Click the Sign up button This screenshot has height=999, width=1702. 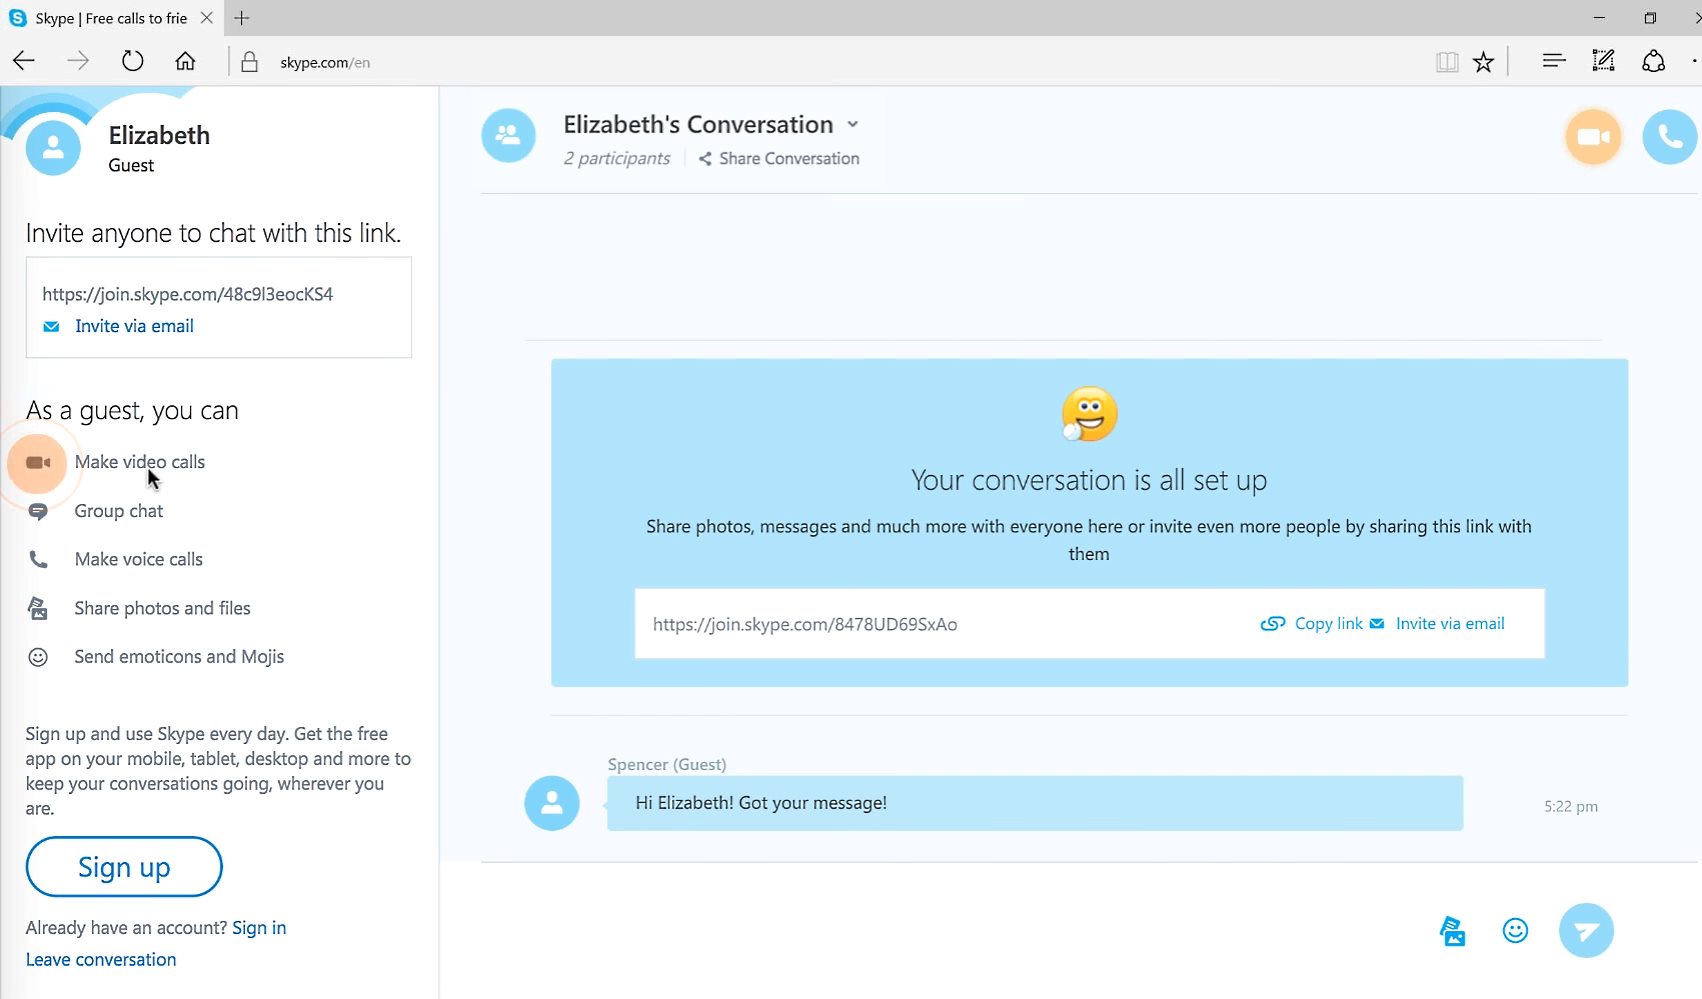coord(124,867)
